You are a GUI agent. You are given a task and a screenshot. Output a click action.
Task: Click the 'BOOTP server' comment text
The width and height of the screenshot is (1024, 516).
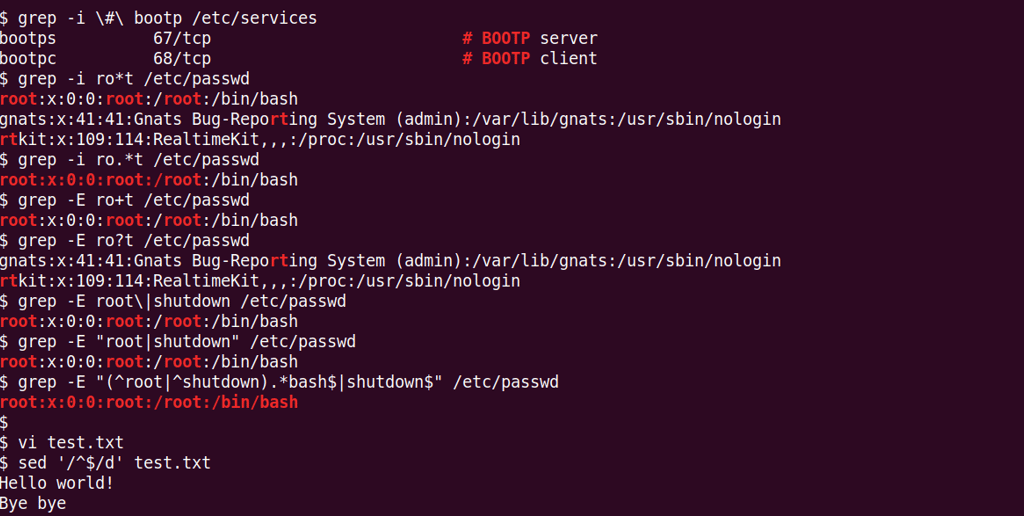click(x=539, y=38)
